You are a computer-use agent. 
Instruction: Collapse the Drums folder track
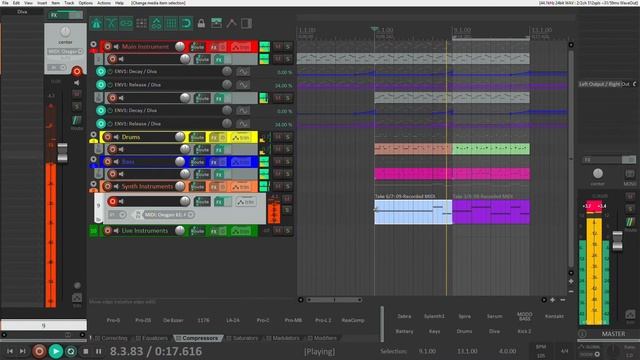click(x=93, y=134)
